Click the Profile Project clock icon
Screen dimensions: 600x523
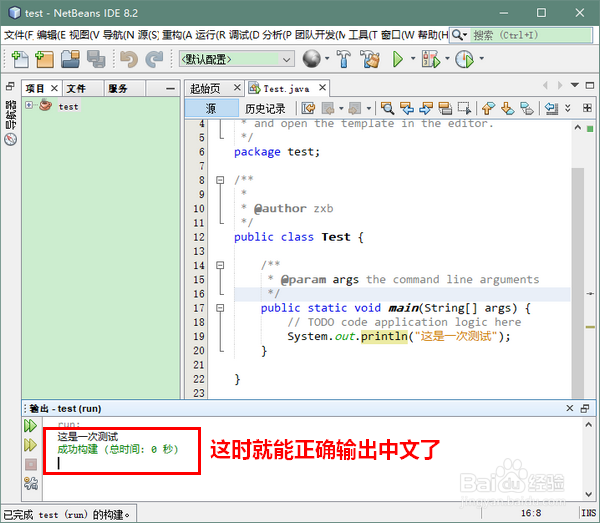(464, 59)
